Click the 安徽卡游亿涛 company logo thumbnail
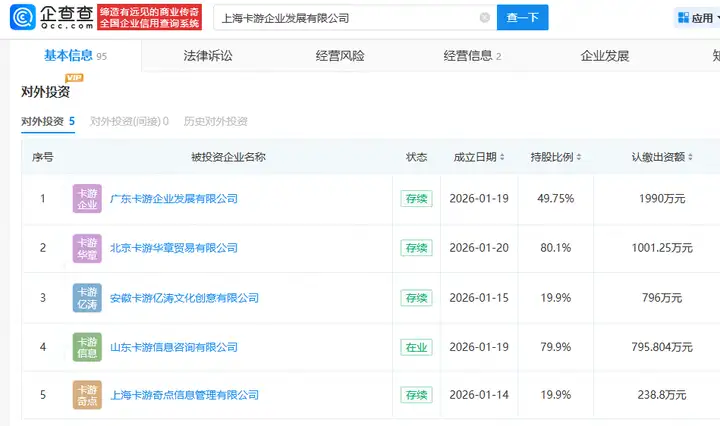720x426 pixels. pyautogui.click(x=87, y=298)
